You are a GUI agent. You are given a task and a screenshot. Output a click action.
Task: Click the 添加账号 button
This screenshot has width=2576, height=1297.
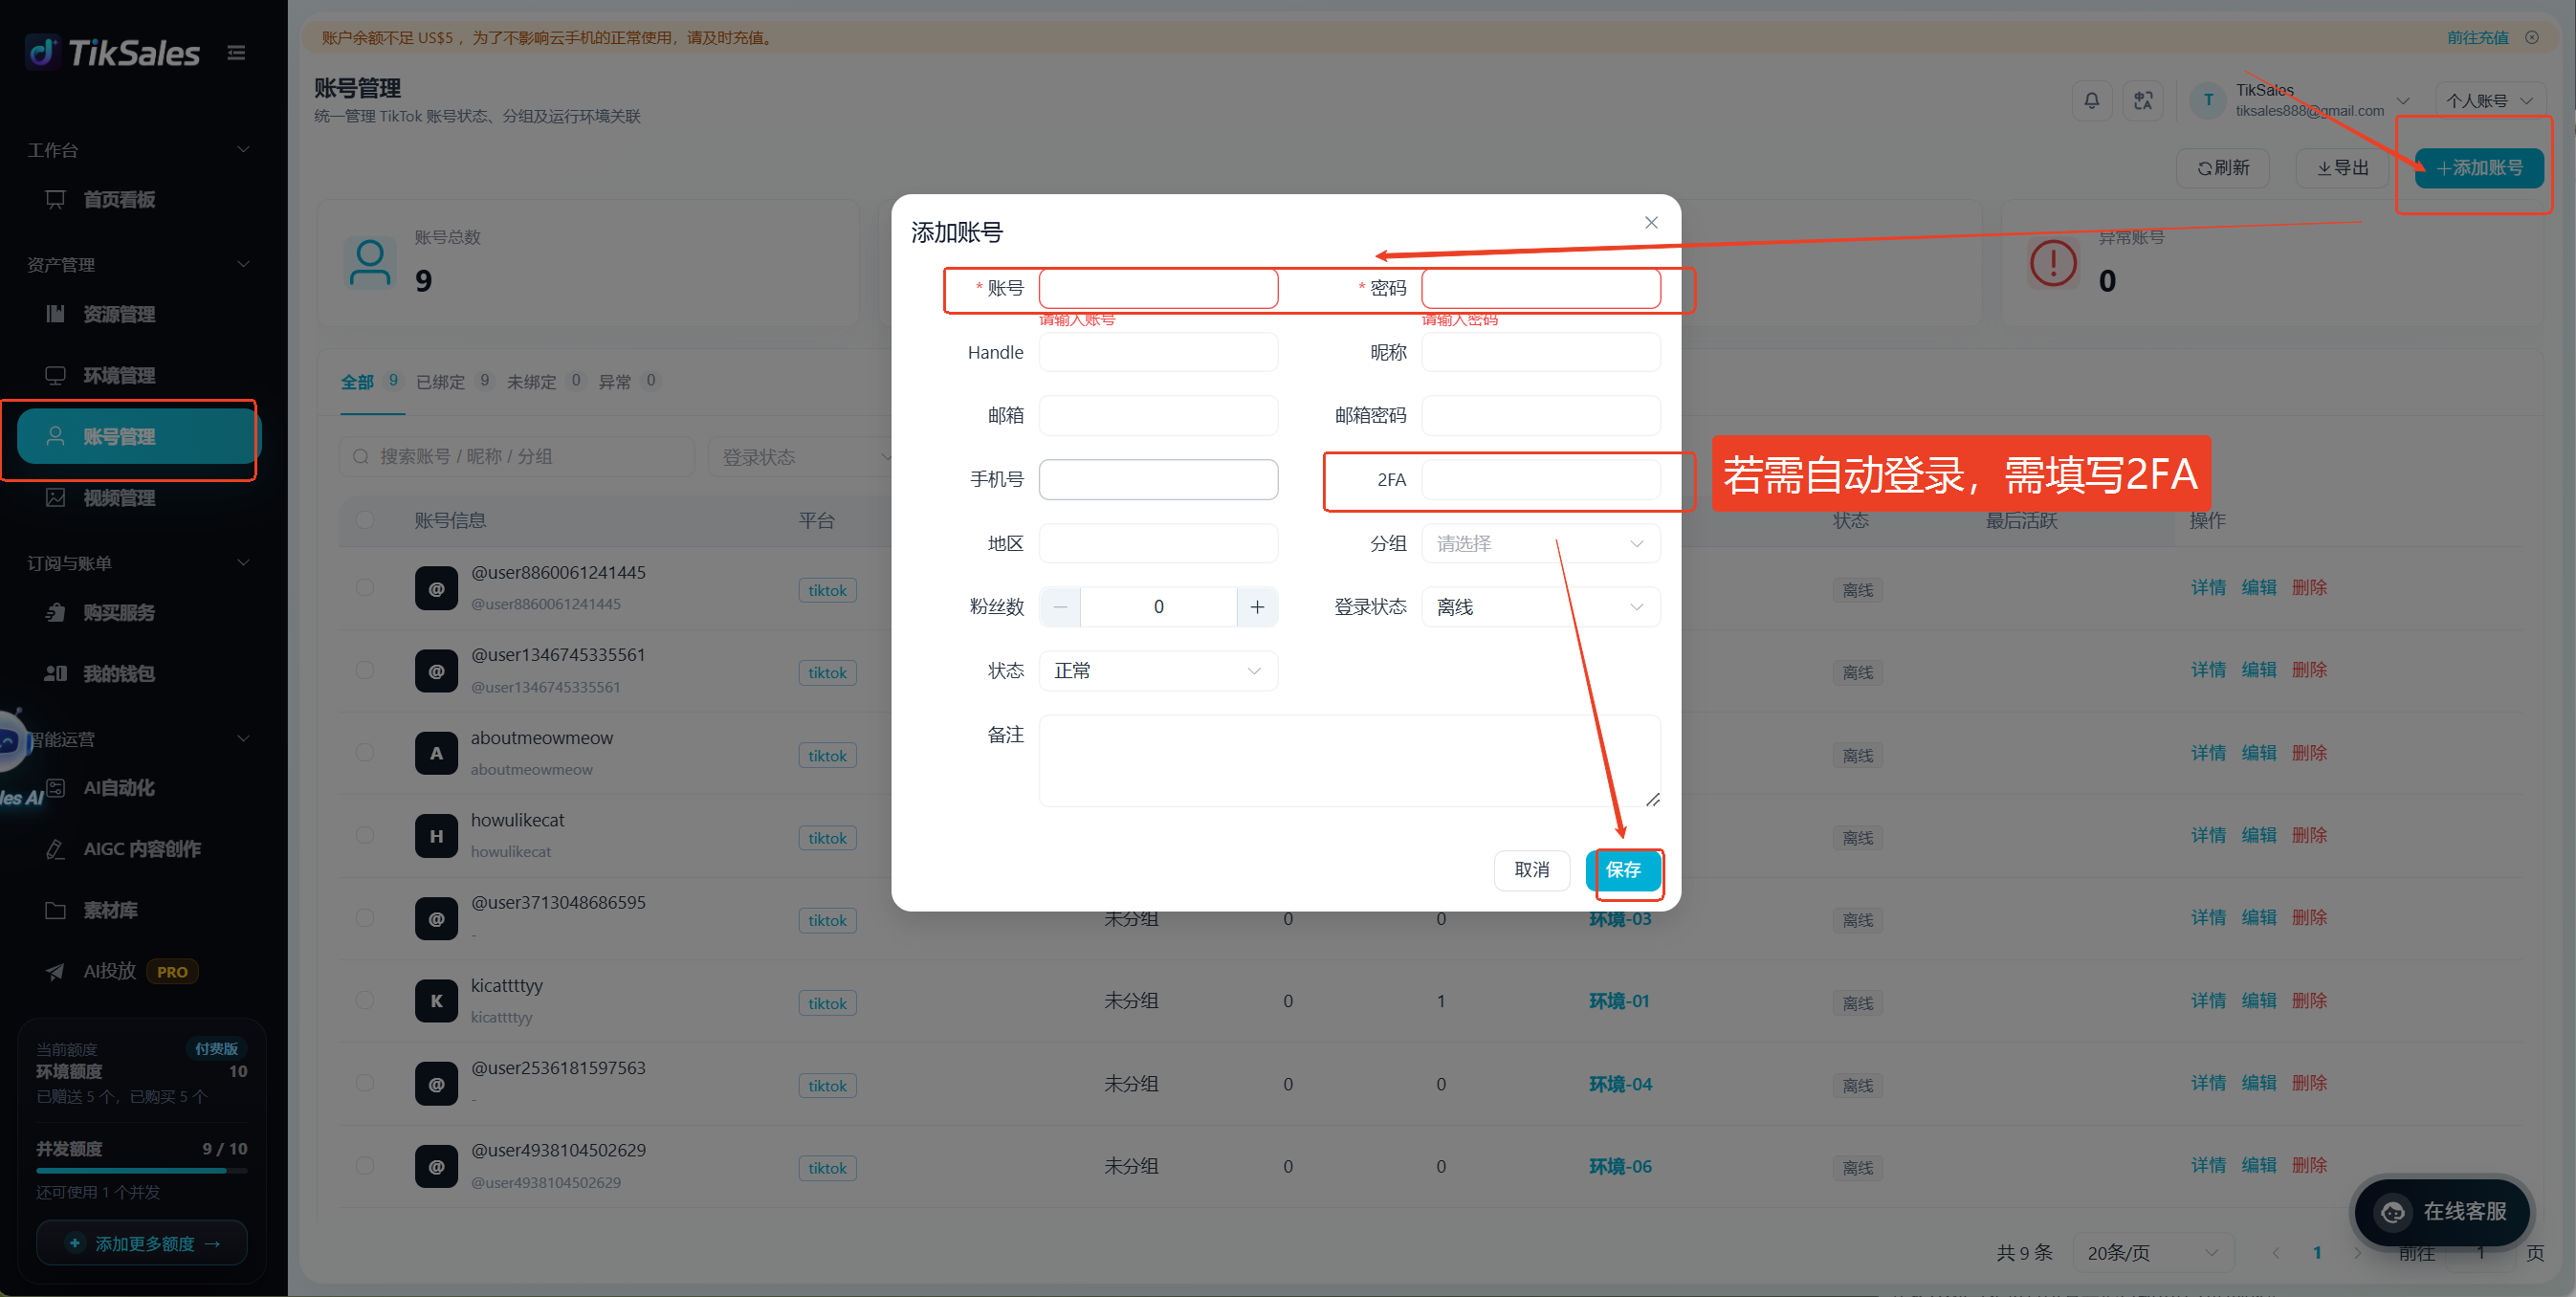pyautogui.click(x=2478, y=168)
